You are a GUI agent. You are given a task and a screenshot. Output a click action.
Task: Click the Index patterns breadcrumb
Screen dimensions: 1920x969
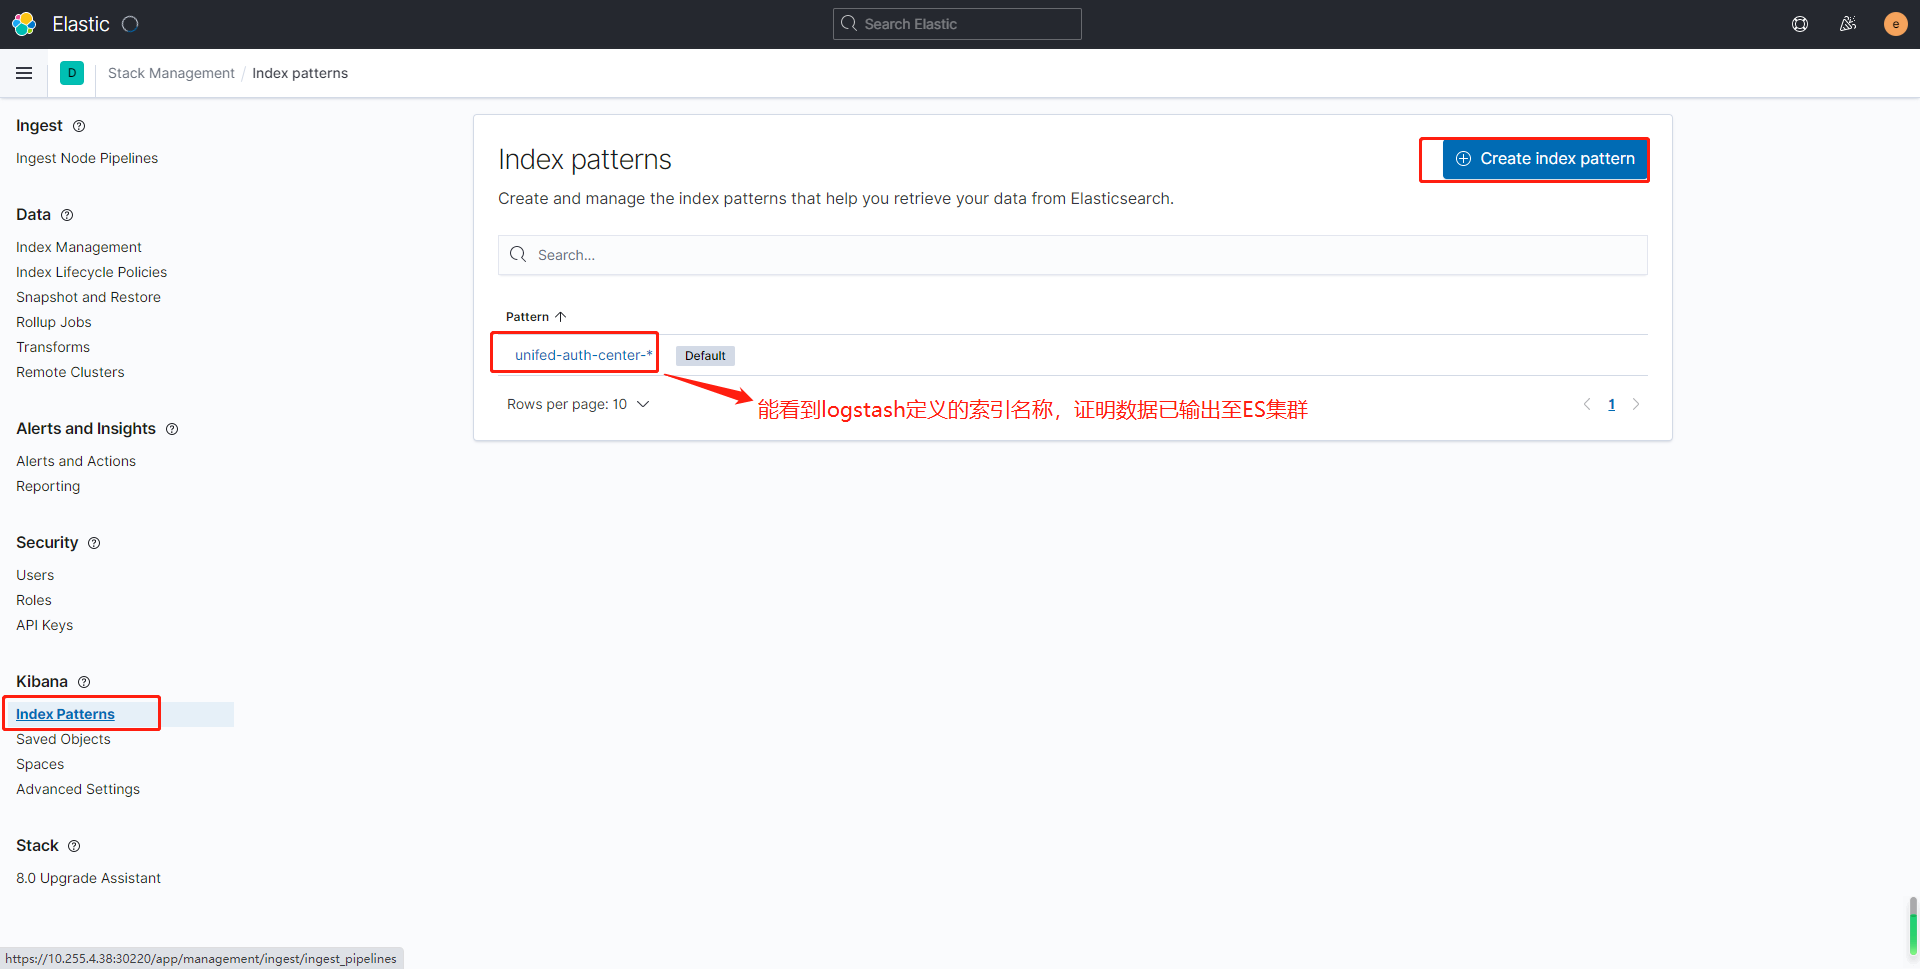pos(300,73)
